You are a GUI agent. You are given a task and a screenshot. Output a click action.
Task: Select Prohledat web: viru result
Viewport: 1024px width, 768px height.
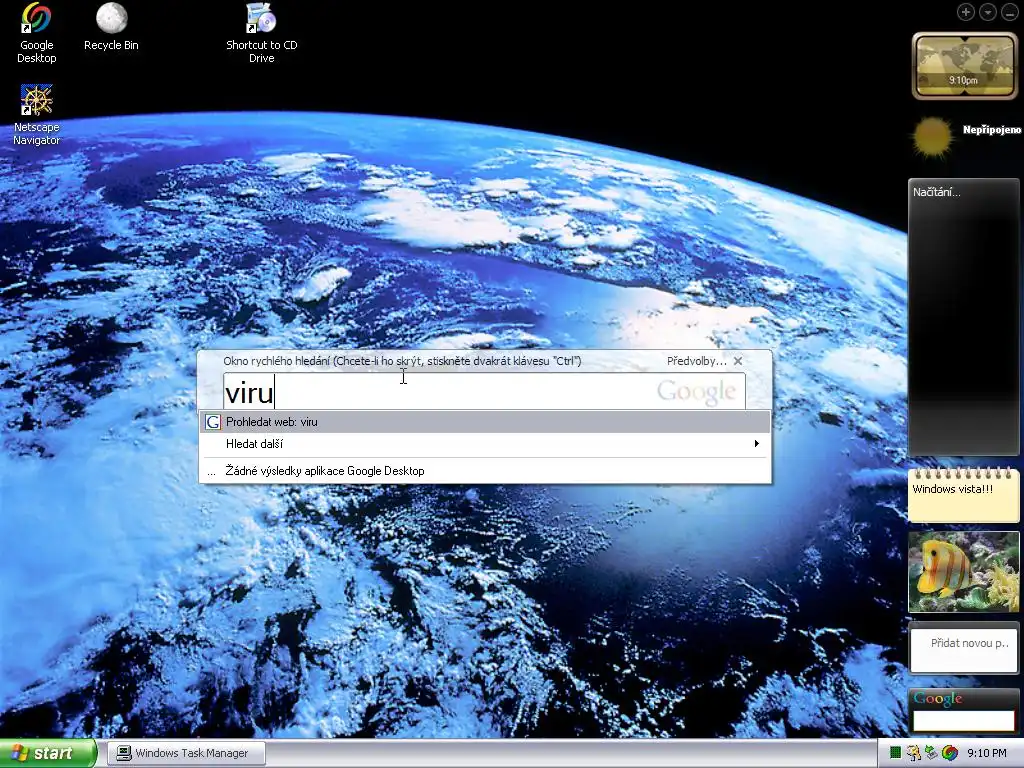485,422
